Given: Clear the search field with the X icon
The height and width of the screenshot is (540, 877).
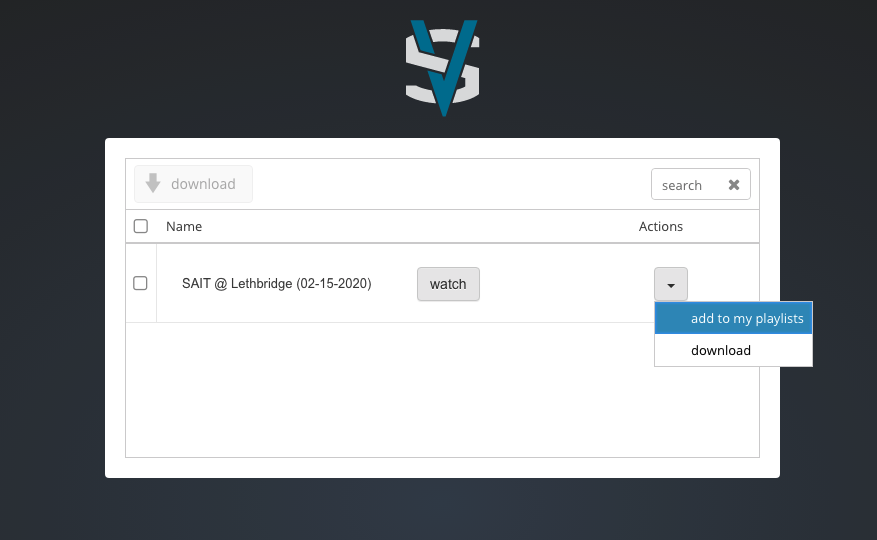Looking at the screenshot, I should coord(734,185).
